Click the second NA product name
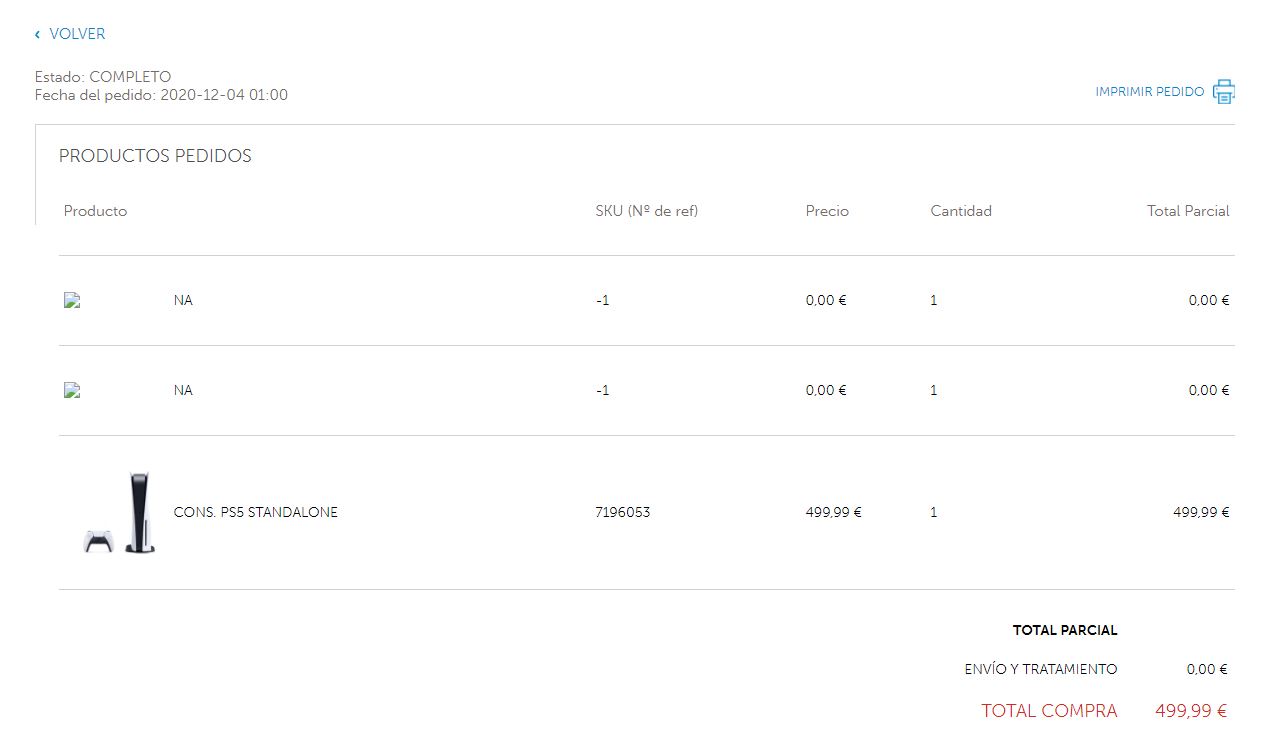 [183, 390]
